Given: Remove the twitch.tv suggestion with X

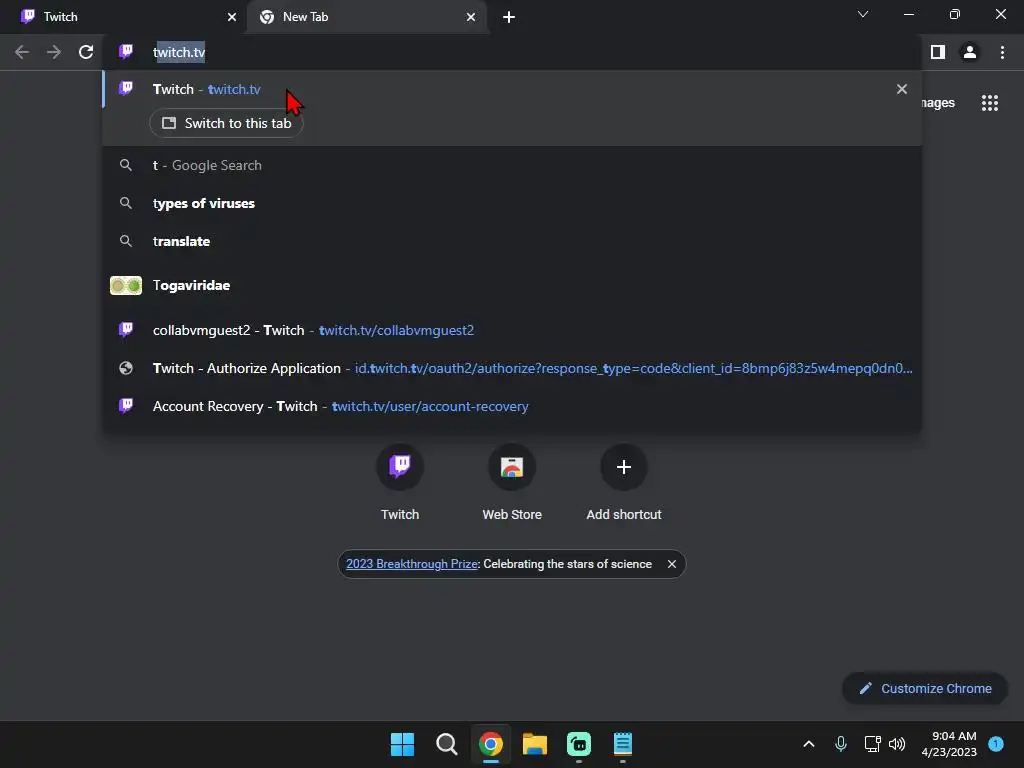Looking at the screenshot, I should point(902,89).
